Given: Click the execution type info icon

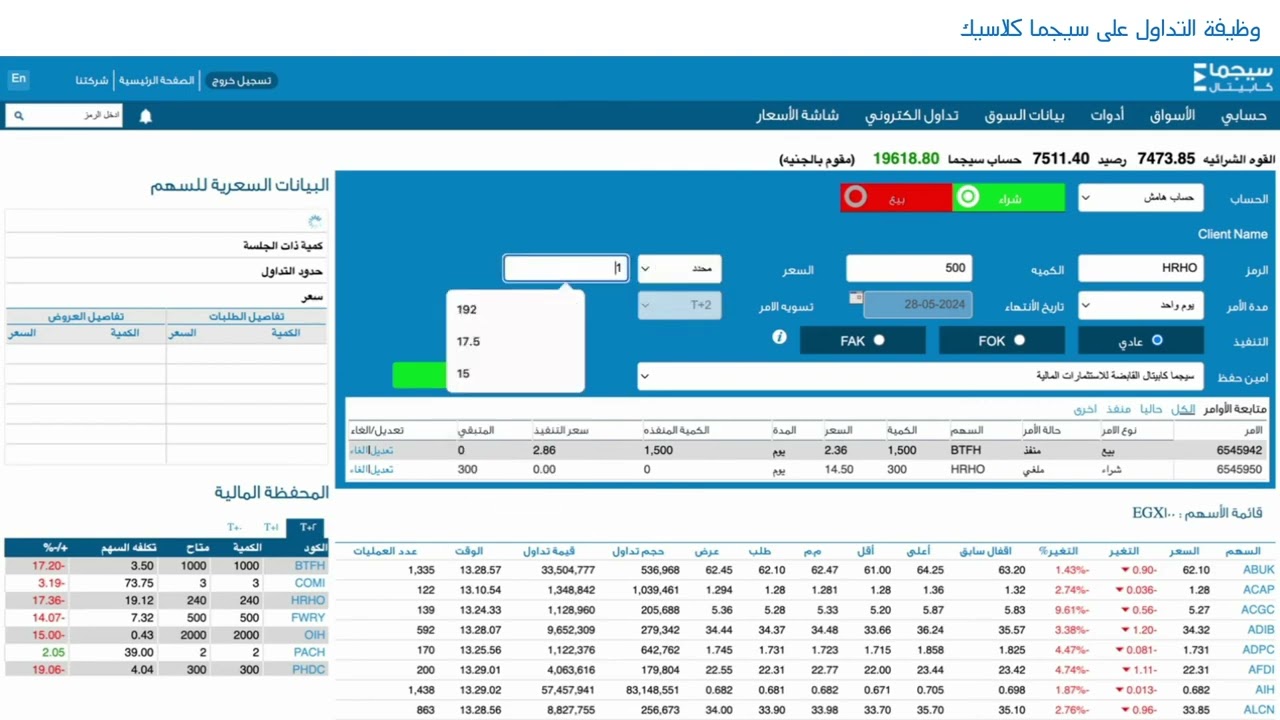Looking at the screenshot, I should [x=780, y=338].
